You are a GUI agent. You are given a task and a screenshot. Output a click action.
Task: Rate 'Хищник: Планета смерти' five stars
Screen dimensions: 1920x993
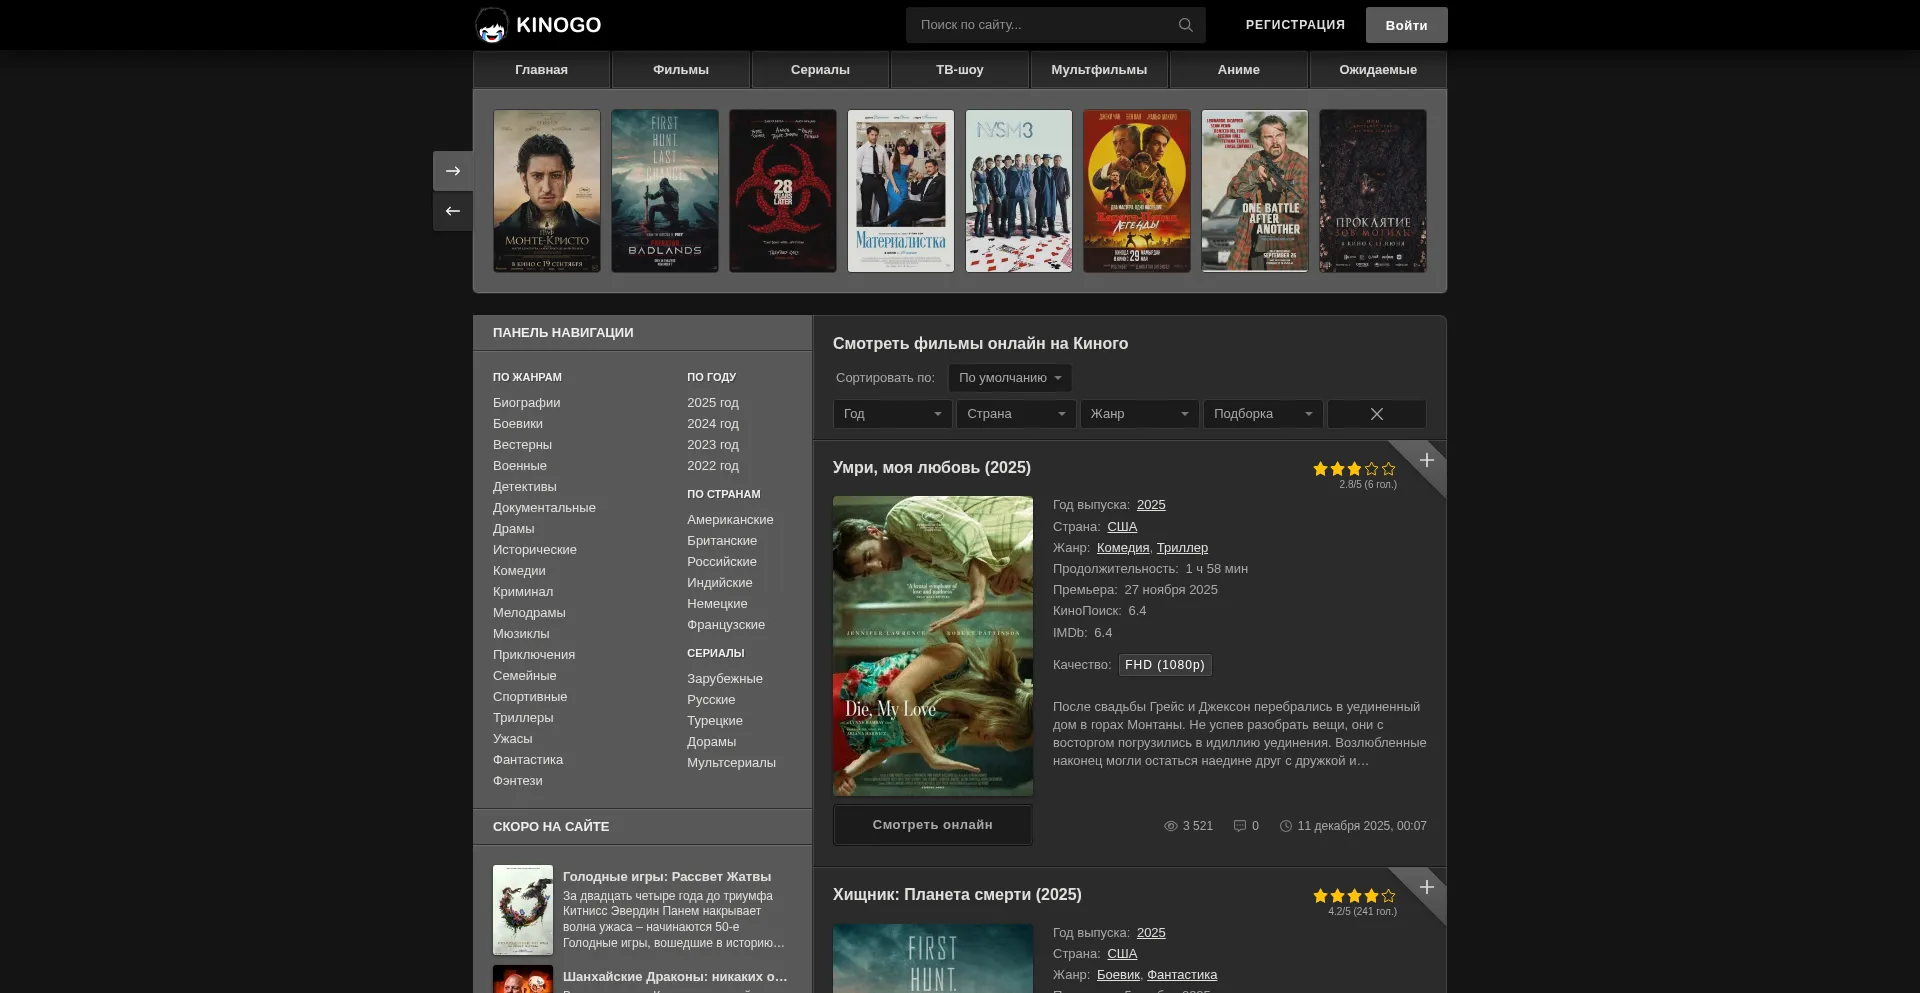click(x=1388, y=896)
